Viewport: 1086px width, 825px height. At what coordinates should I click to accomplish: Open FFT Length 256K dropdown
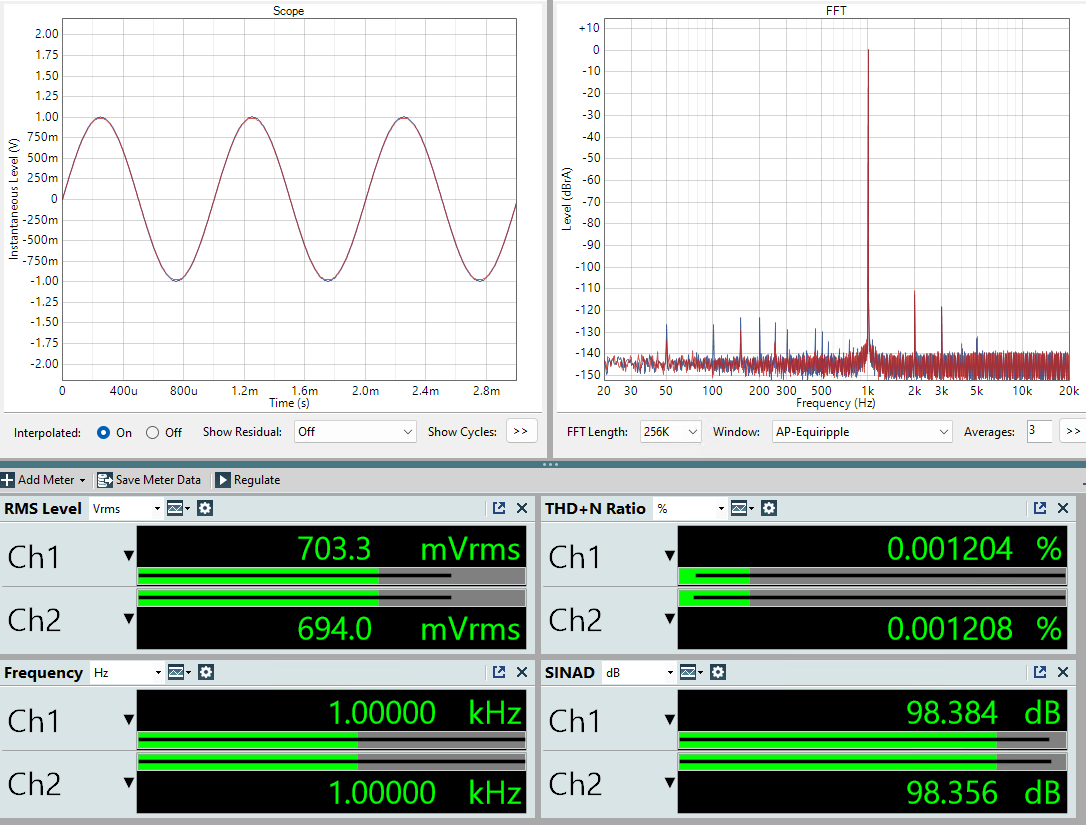(x=670, y=432)
